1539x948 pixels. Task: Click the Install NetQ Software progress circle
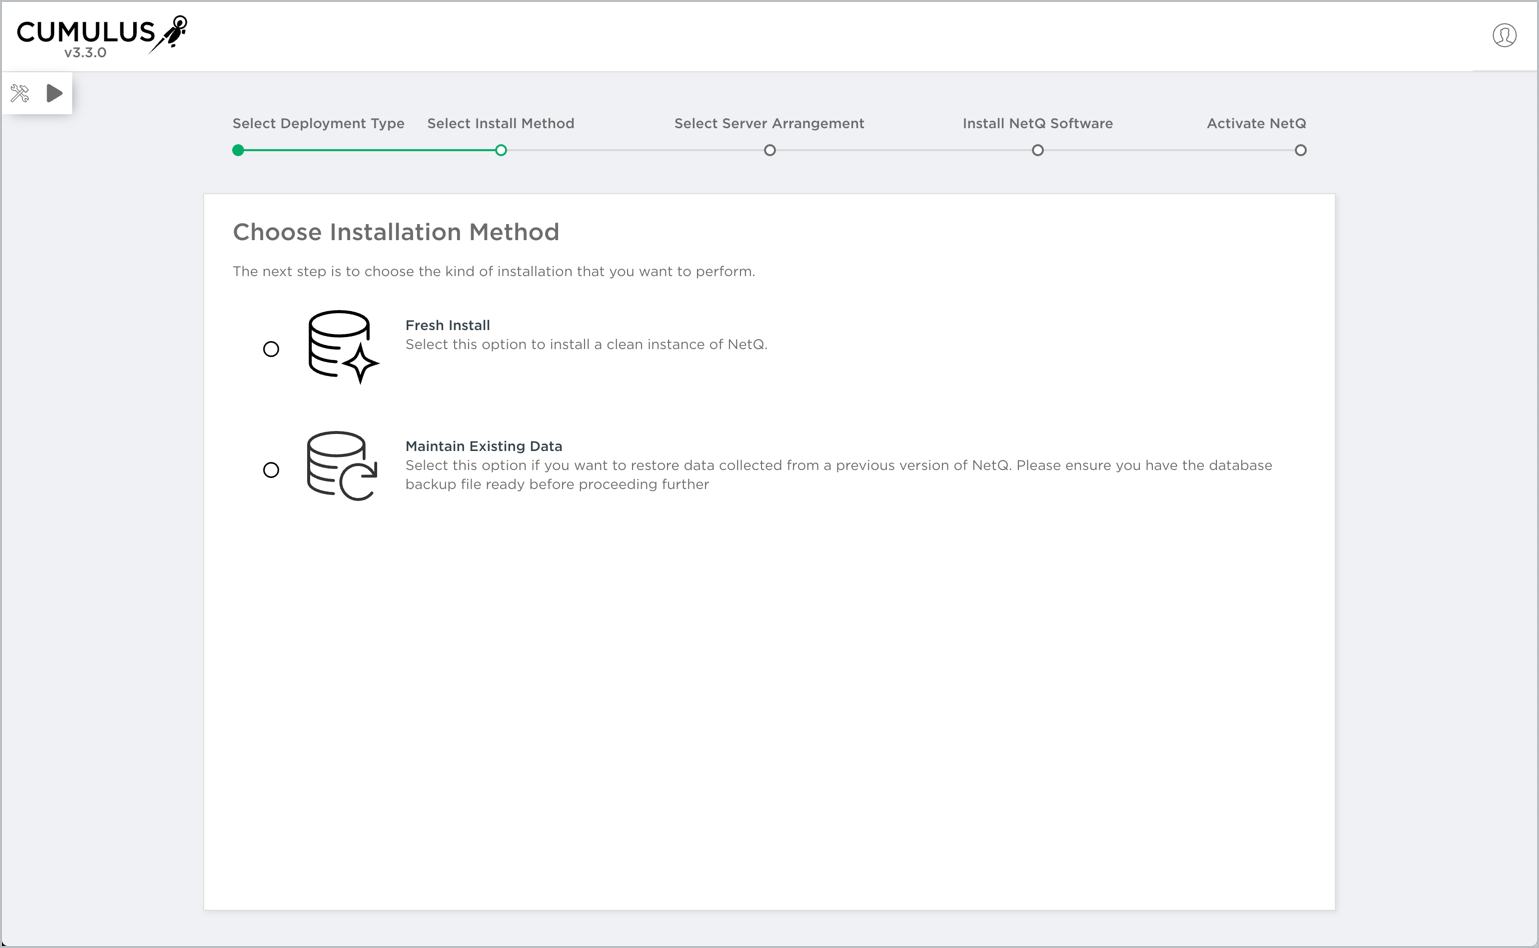[1038, 151]
